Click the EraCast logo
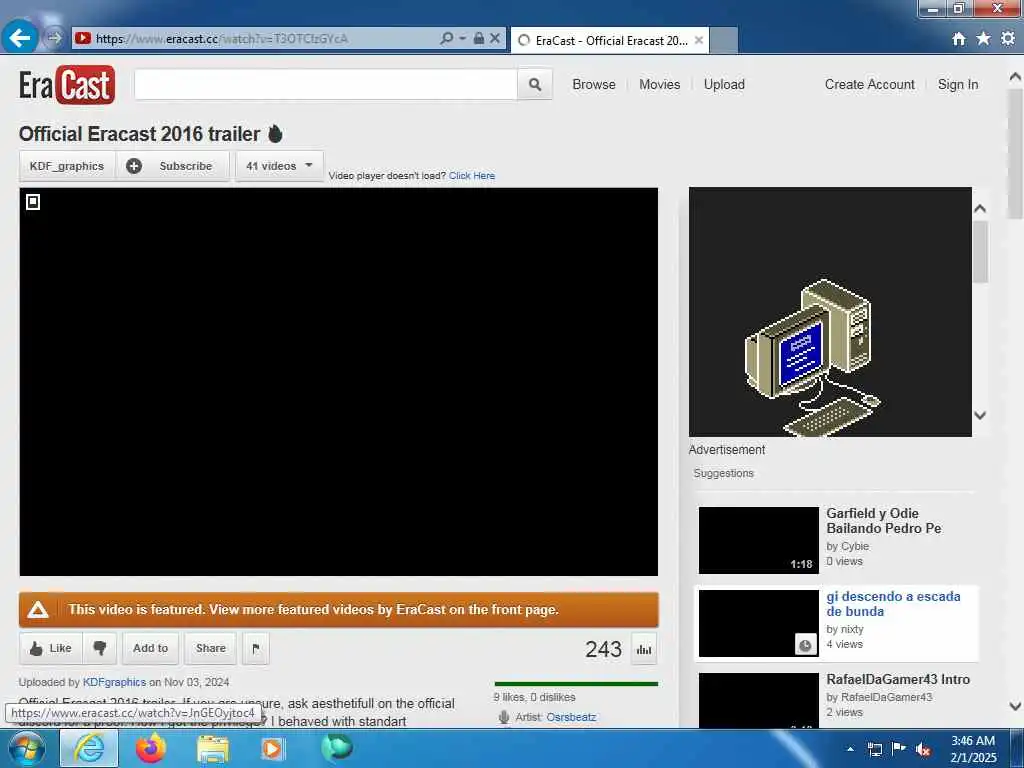This screenshot has height=768, width=1024. pos(67,85)
